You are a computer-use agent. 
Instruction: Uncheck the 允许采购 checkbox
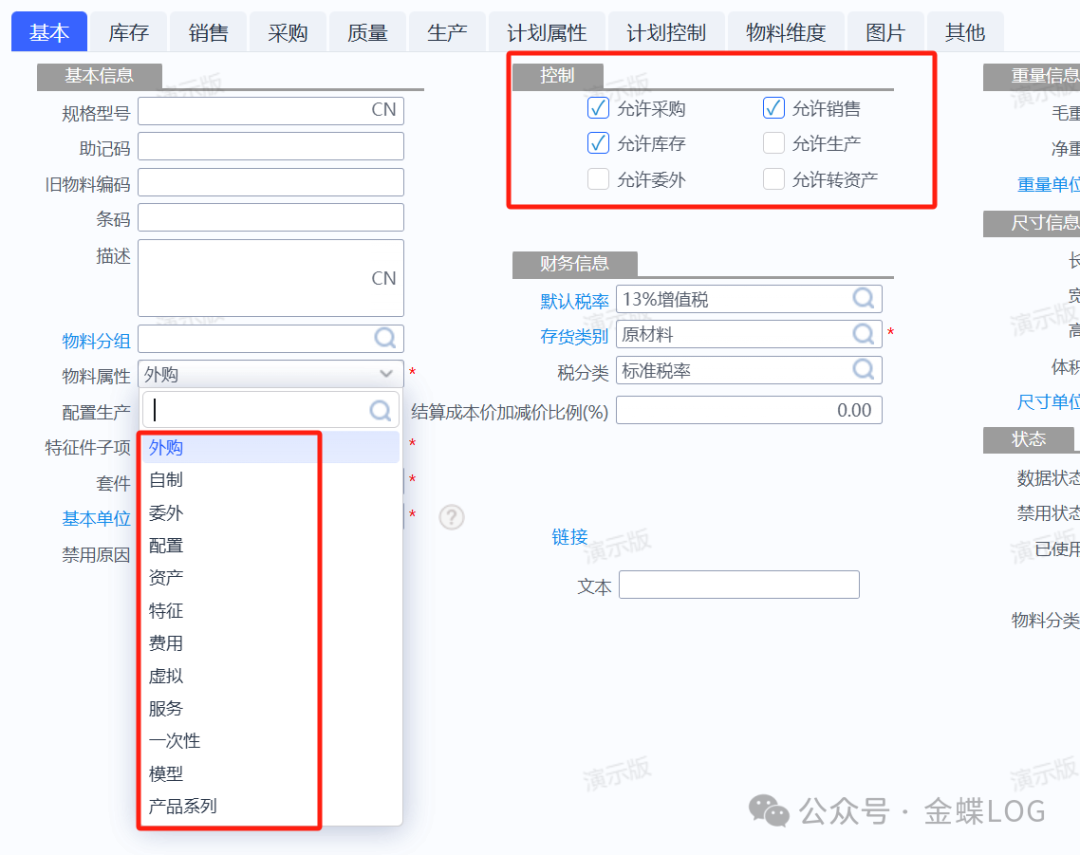[598, 108]
